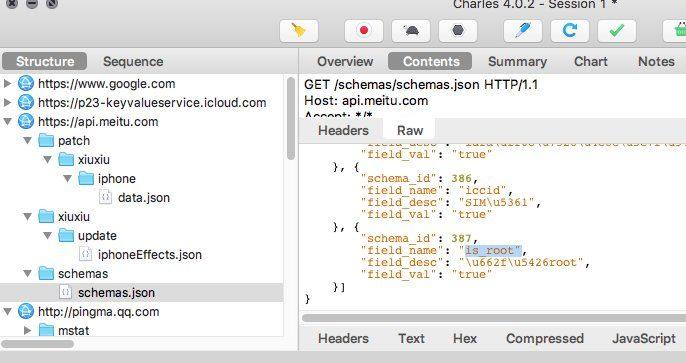The image size is (686, 363).
Task: Open the Overview tab
Action: click(x=345, y=62)
